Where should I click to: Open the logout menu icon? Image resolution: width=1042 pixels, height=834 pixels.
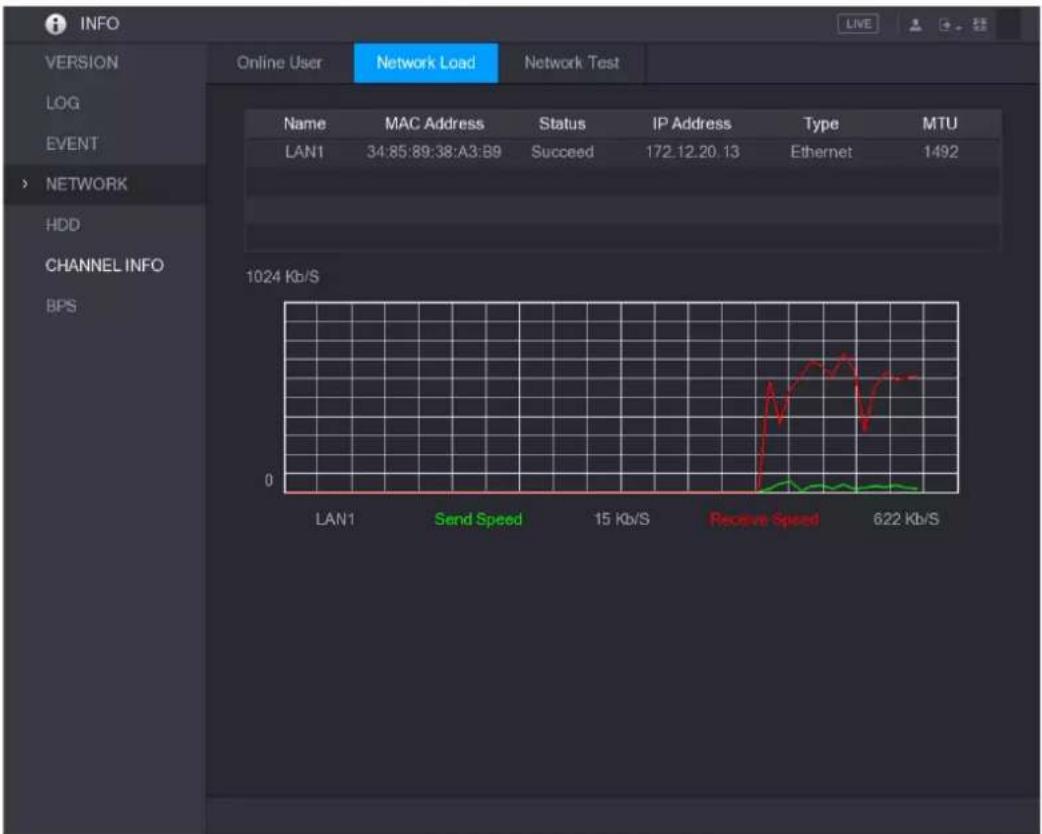[949, 26]
